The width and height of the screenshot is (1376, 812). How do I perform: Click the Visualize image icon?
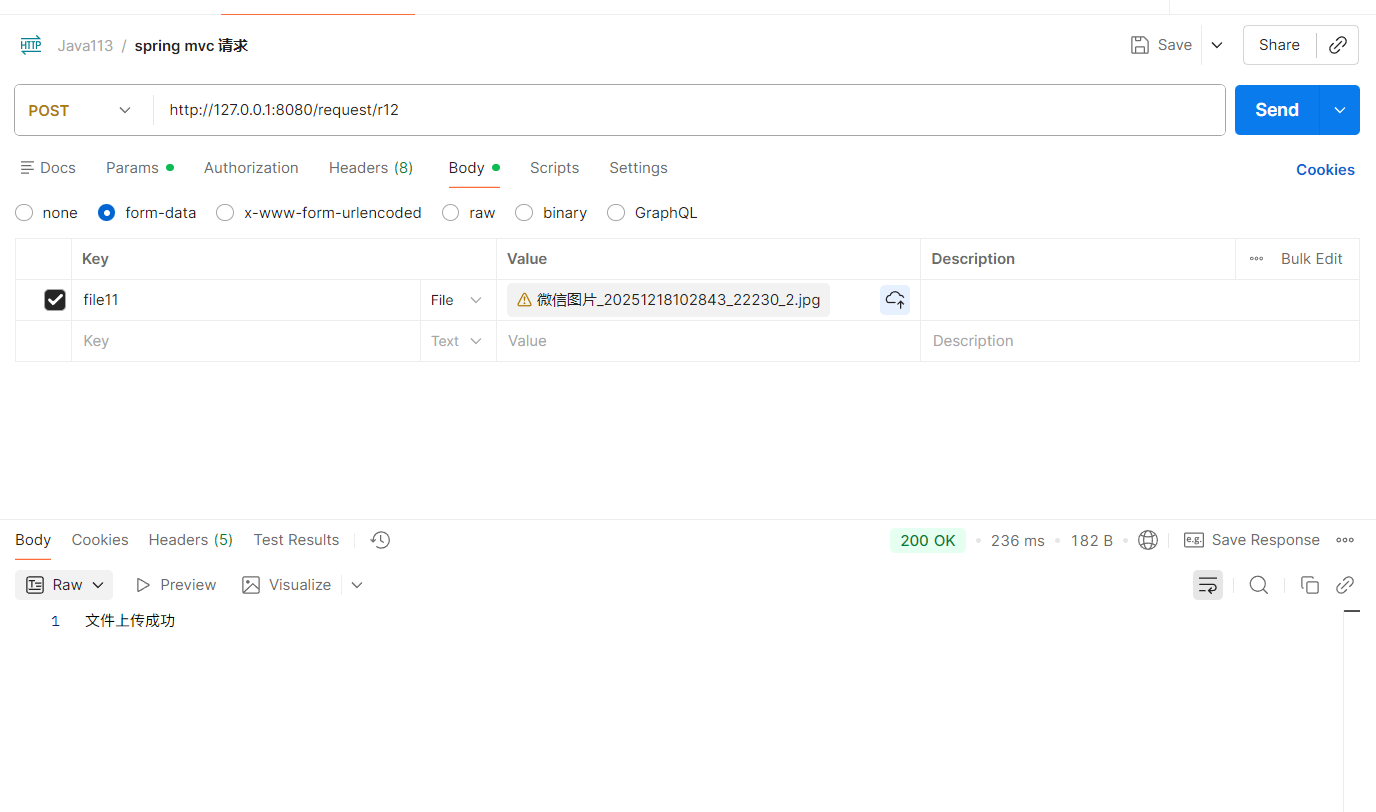[x=251, y=585]
